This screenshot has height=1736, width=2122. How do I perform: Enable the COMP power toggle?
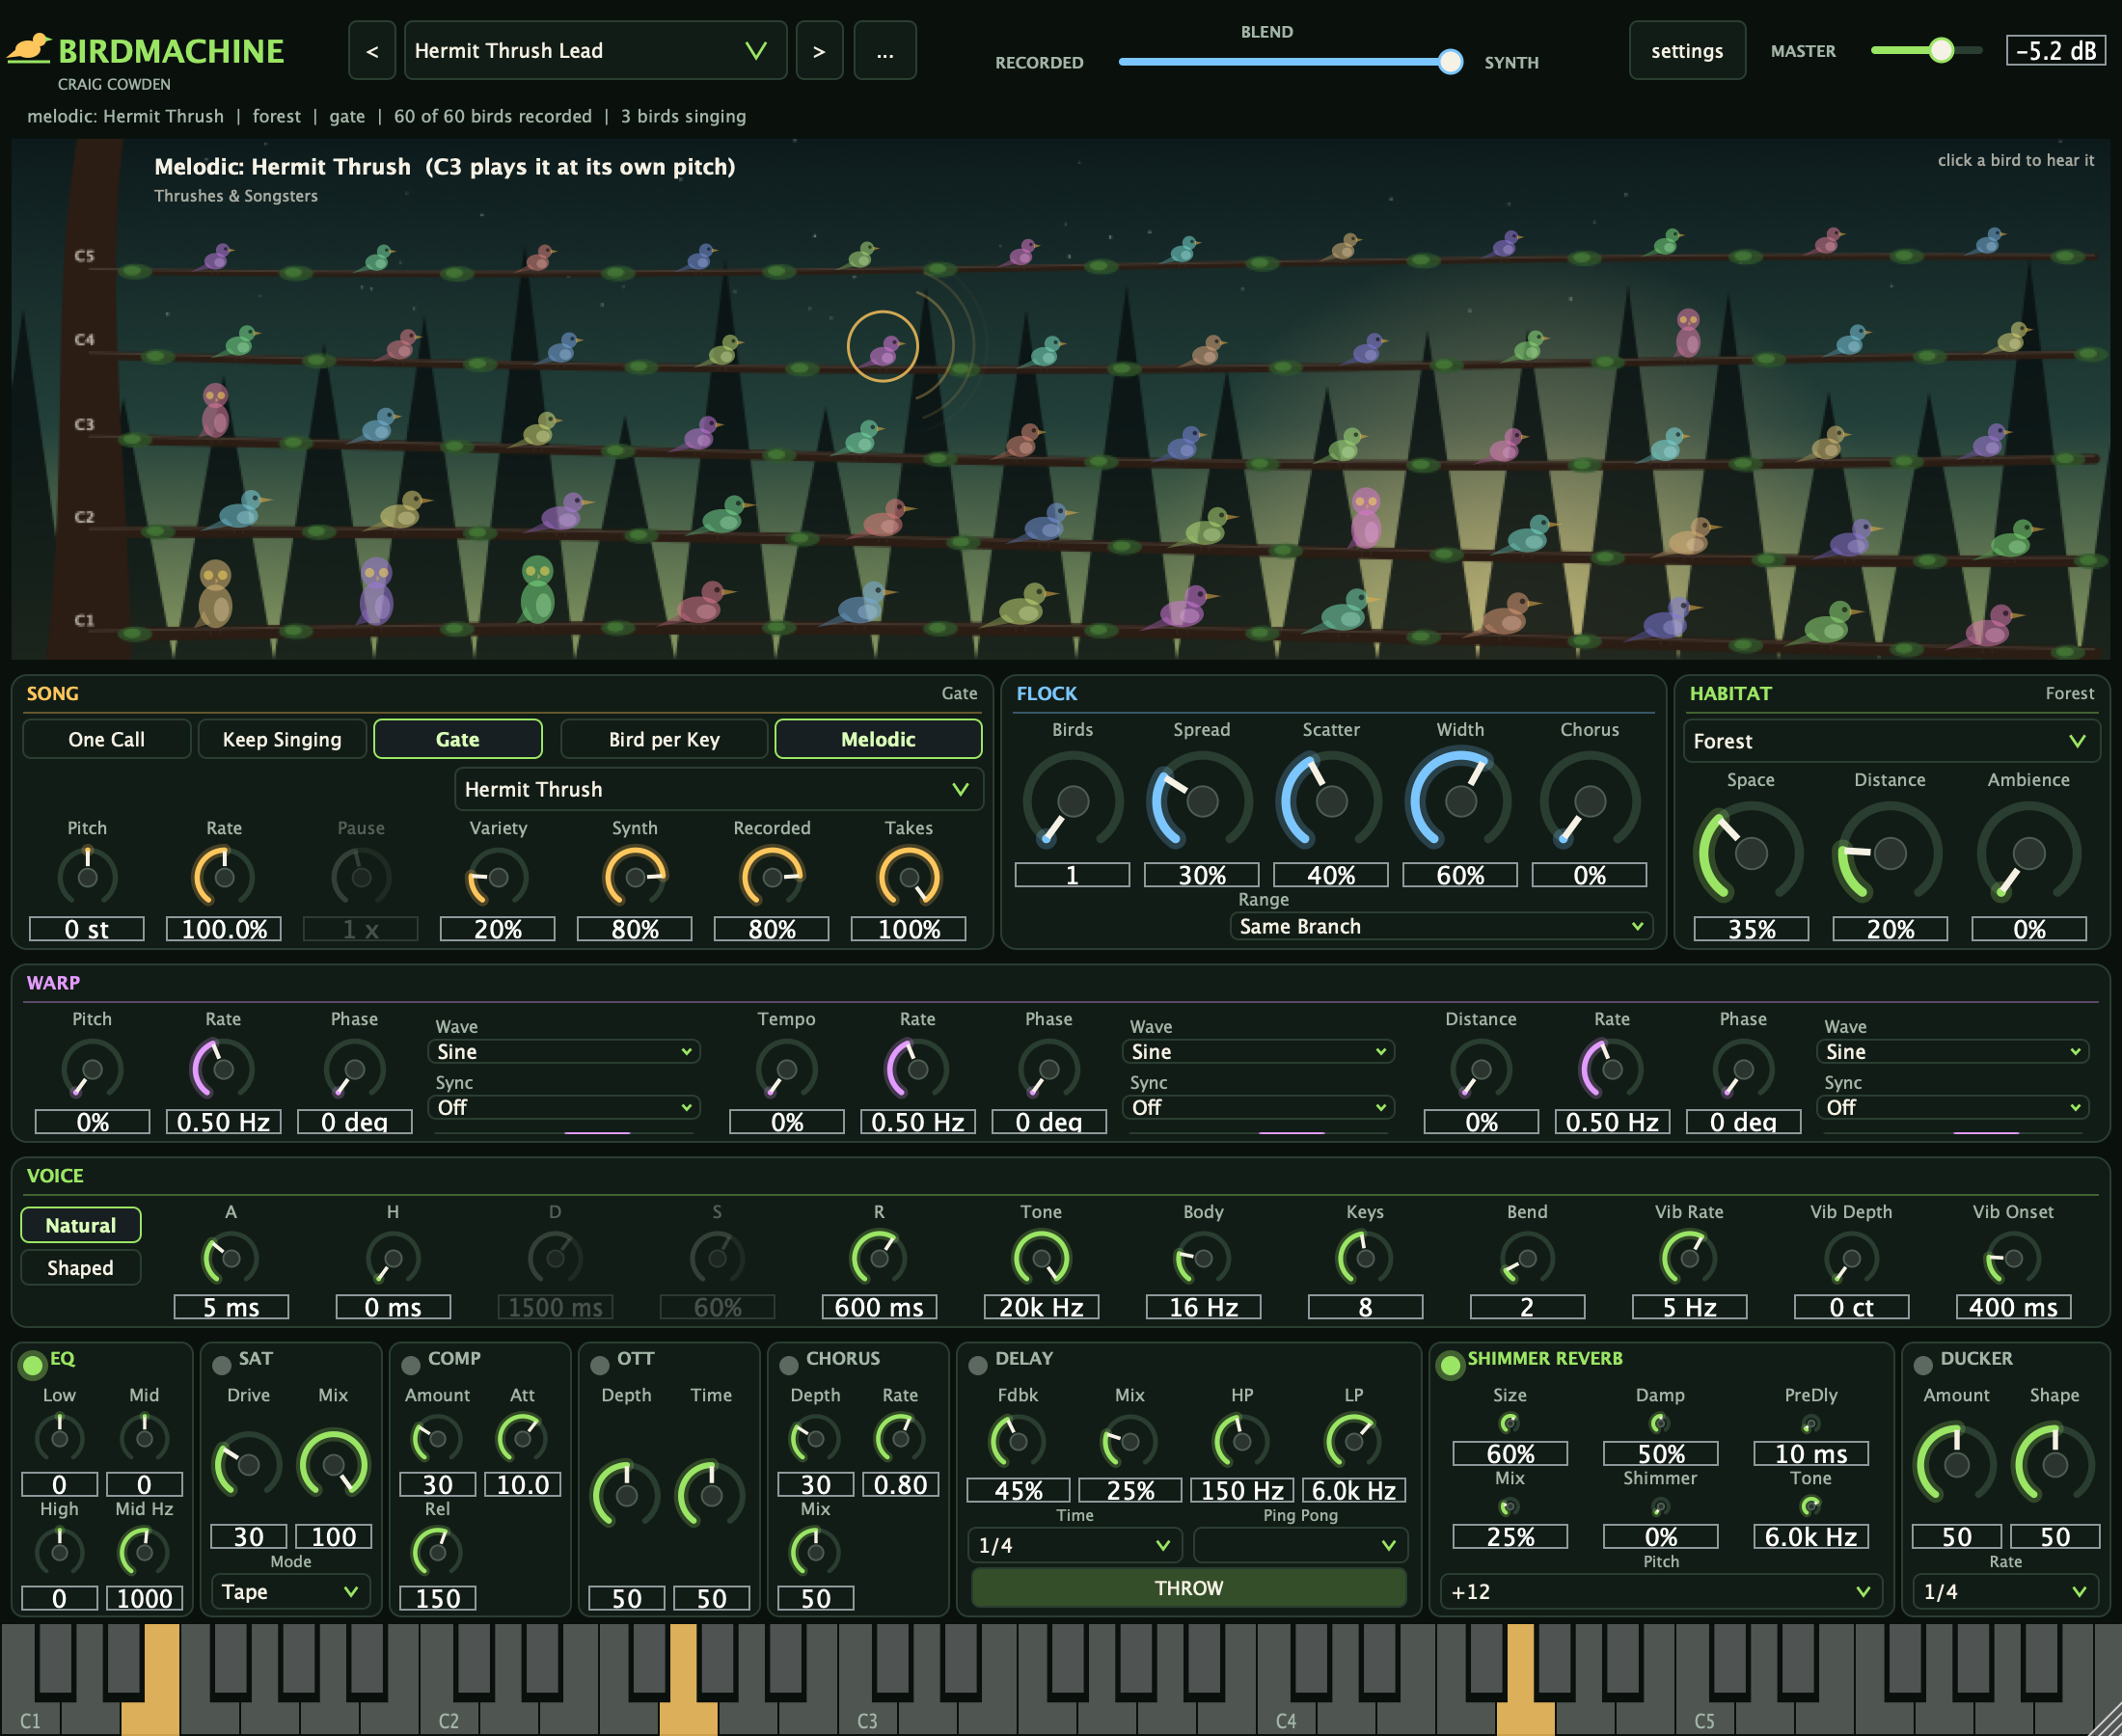410,1364
